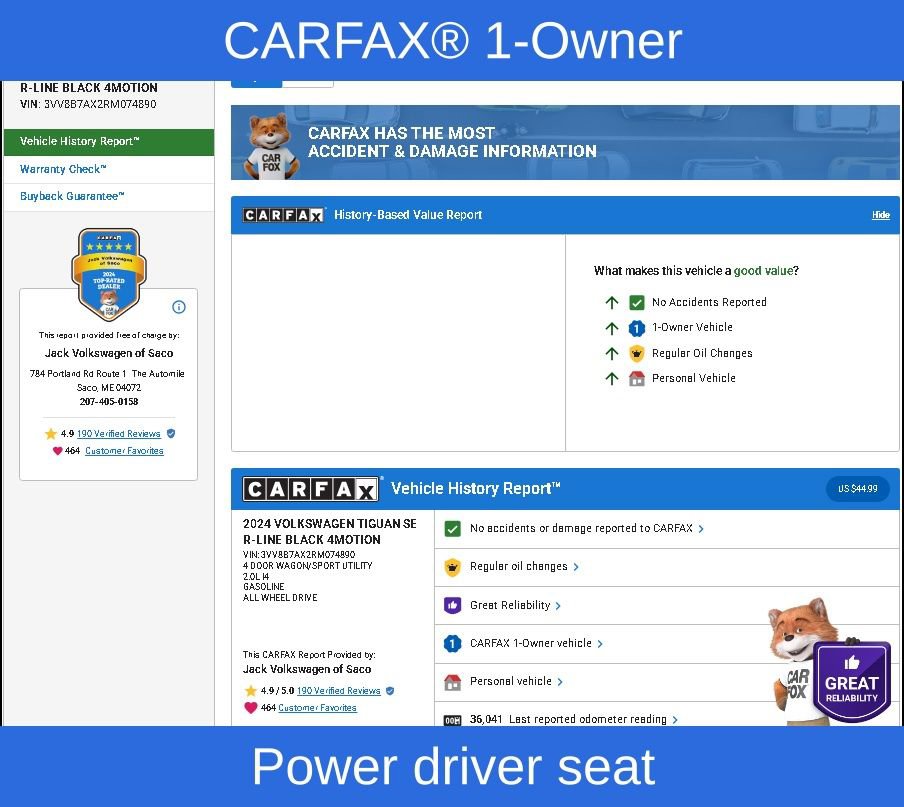Click the US $44.99 price button
This screenshot has height=807, width=904.
(857, 489)
